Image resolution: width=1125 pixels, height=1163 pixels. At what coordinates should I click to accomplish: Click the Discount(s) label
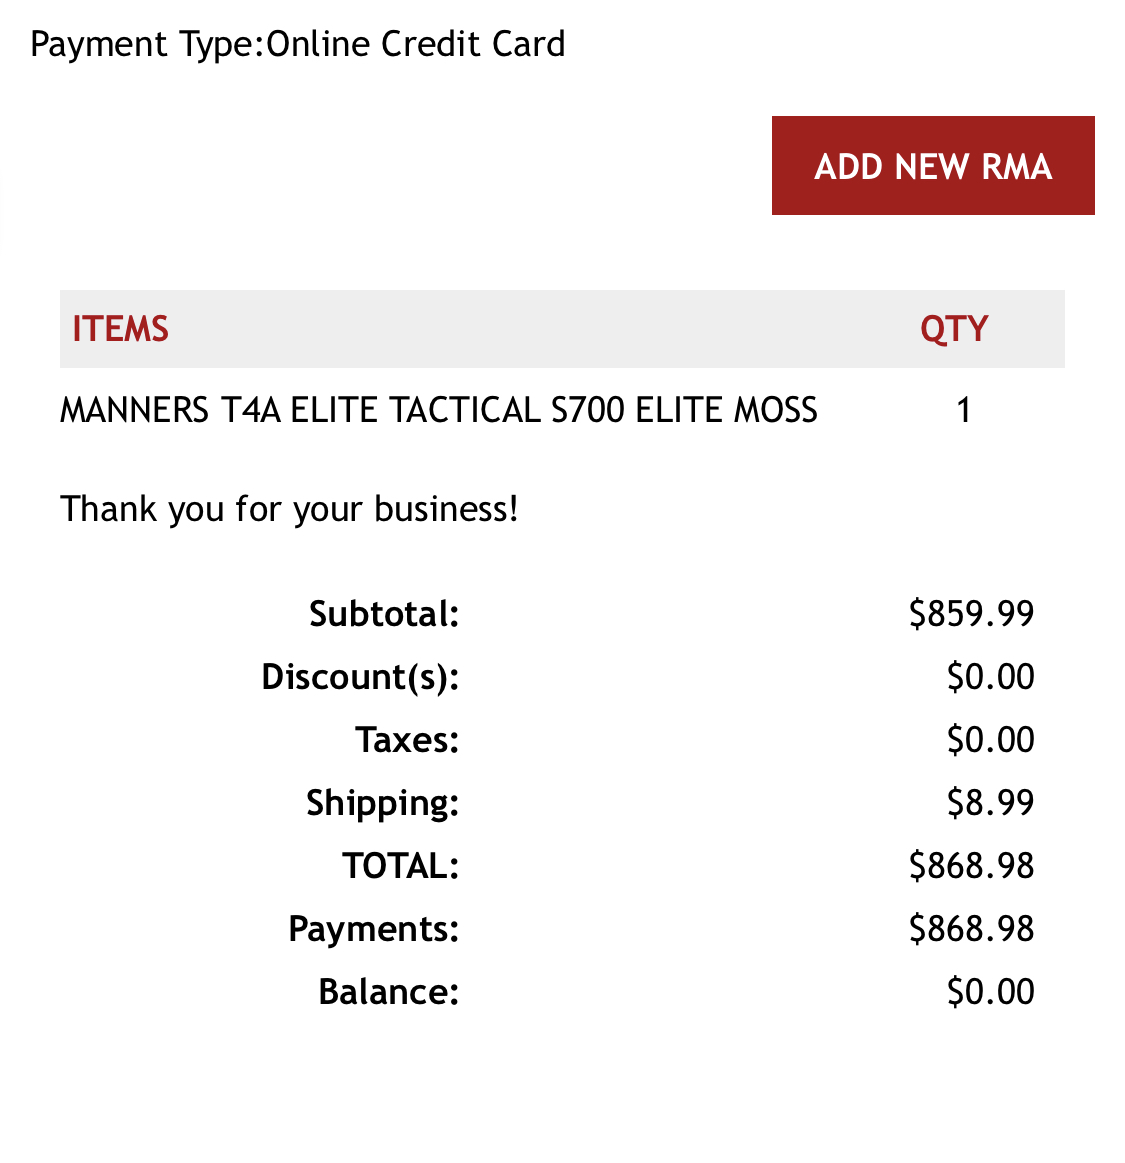(x=360, y=677)
